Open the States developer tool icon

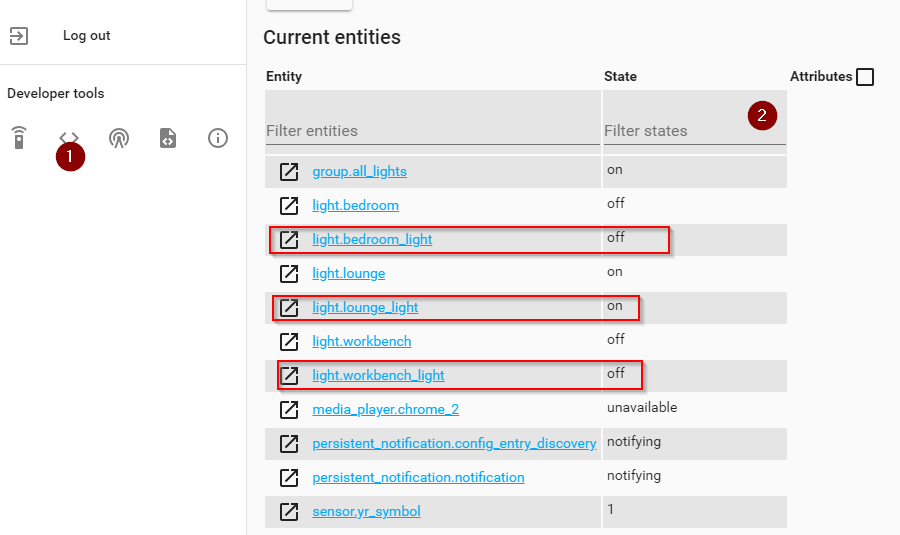pos(68,137)
